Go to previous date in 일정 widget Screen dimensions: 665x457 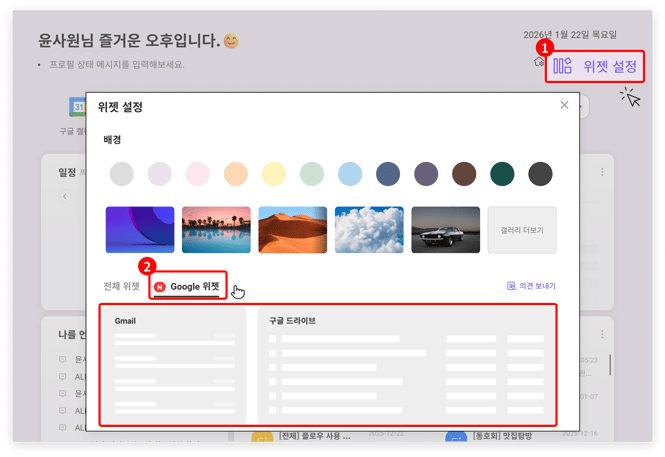point(66,196)
